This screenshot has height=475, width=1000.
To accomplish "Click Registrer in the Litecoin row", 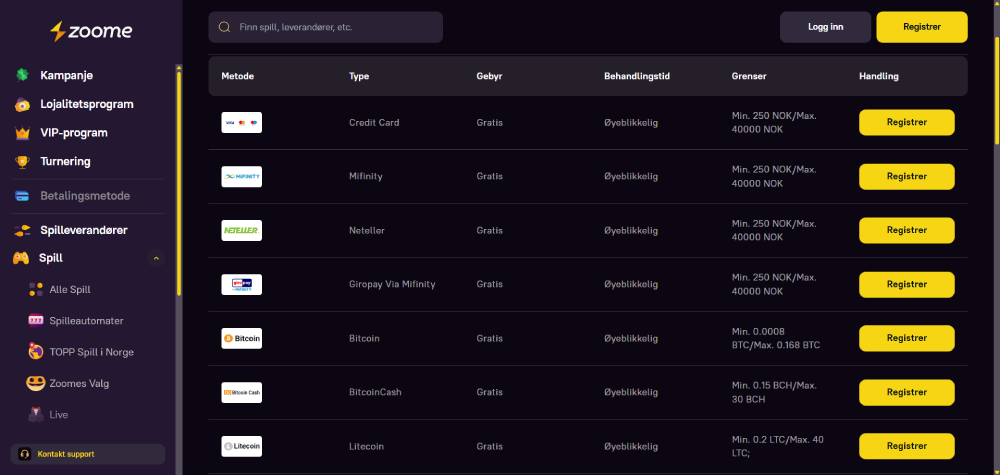I will click(906, 447).
